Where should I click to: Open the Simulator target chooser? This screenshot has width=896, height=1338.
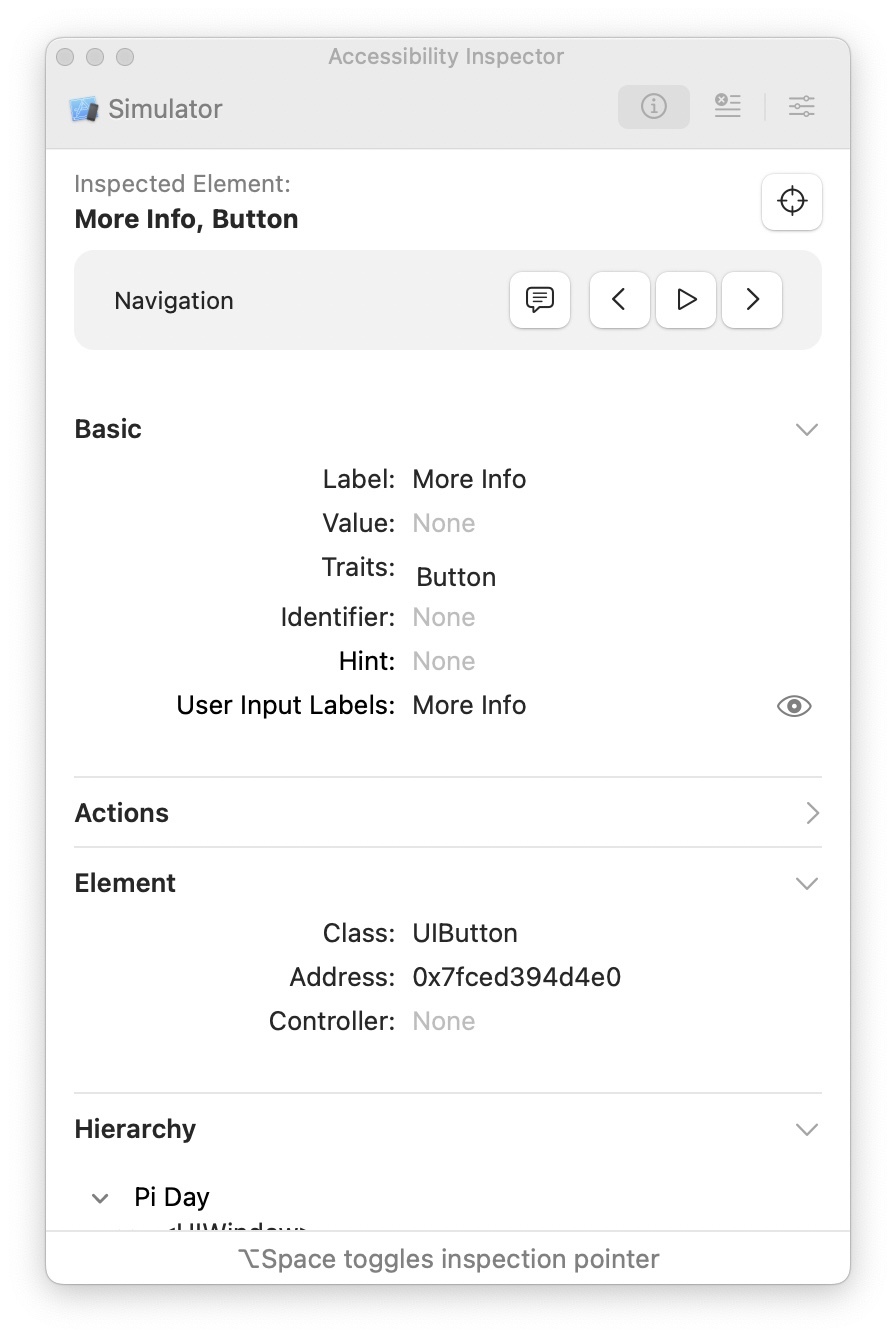(165, 109)
